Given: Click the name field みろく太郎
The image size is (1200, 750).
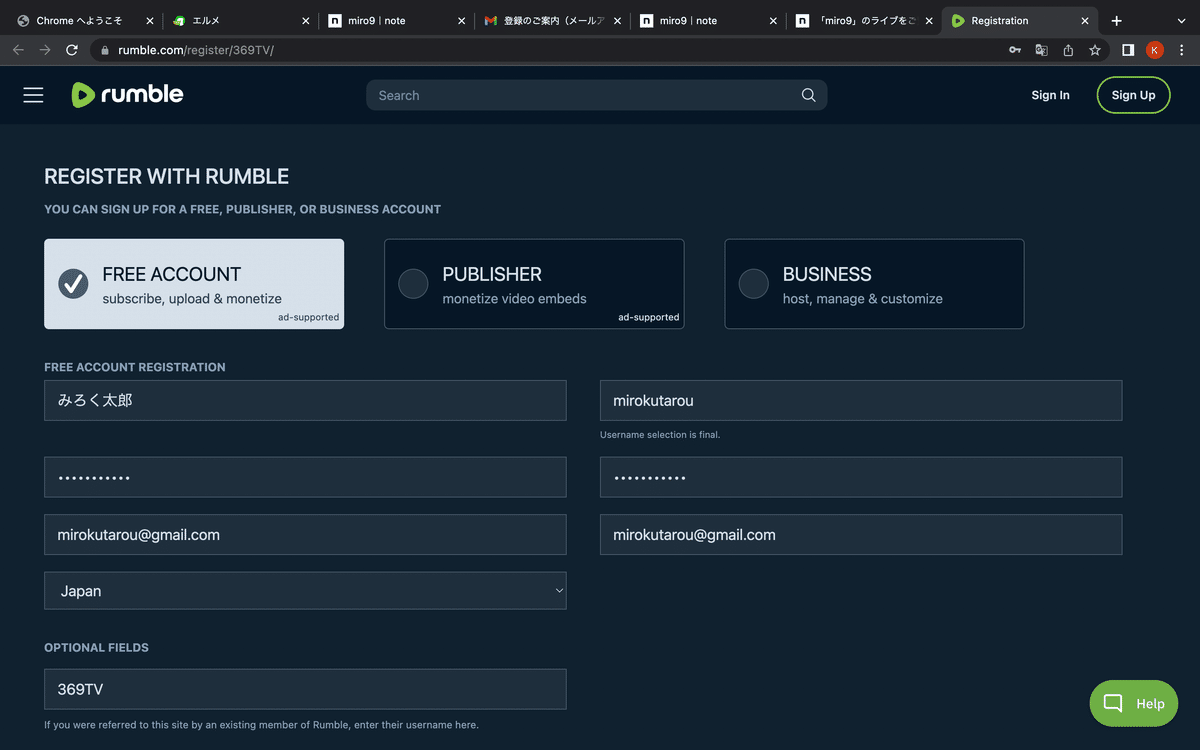Looking at the screenshot, I should point(305,400).
